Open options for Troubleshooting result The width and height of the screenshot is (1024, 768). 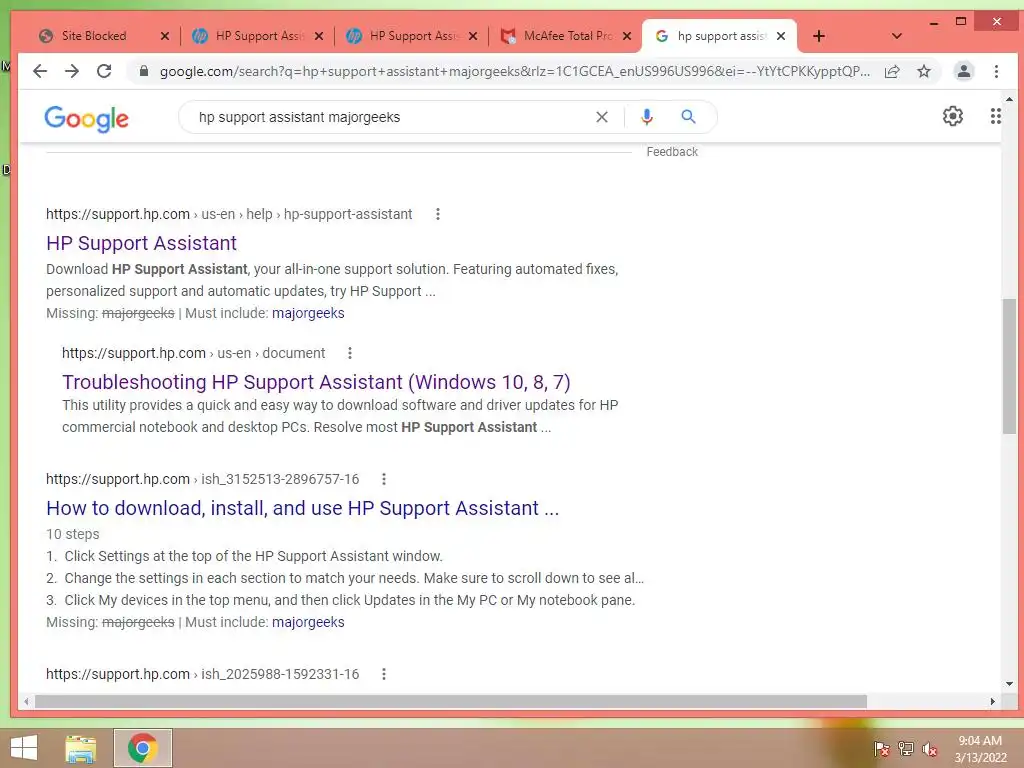tap(350, 353)
